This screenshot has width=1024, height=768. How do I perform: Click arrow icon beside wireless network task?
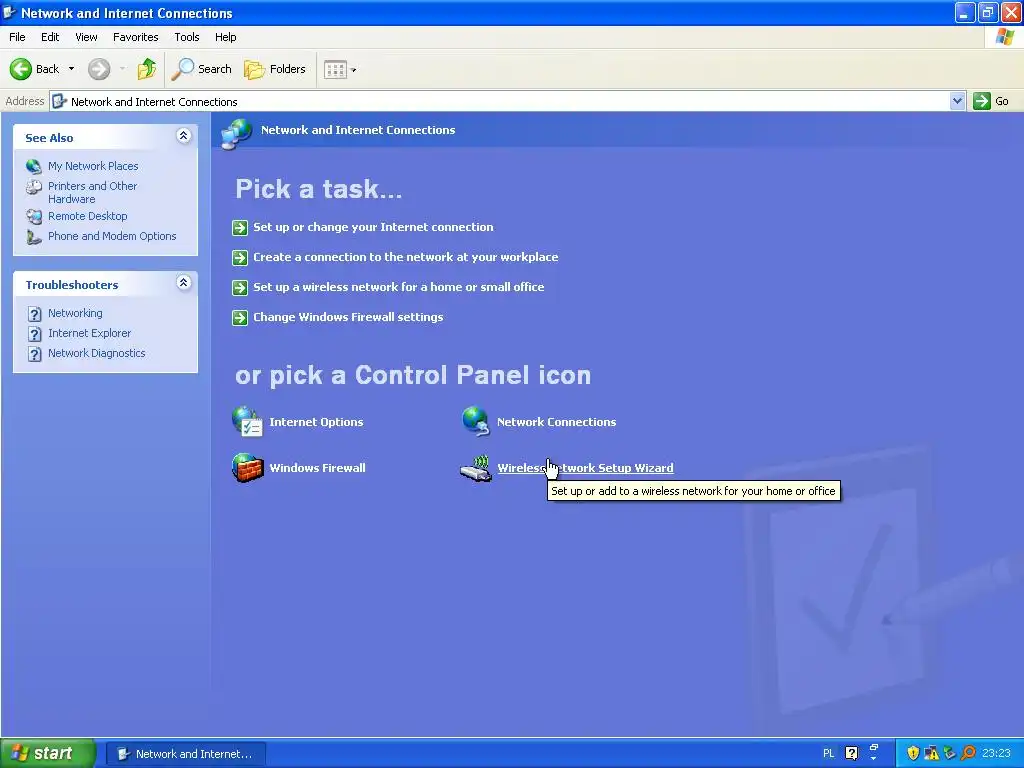pos(240,287)
